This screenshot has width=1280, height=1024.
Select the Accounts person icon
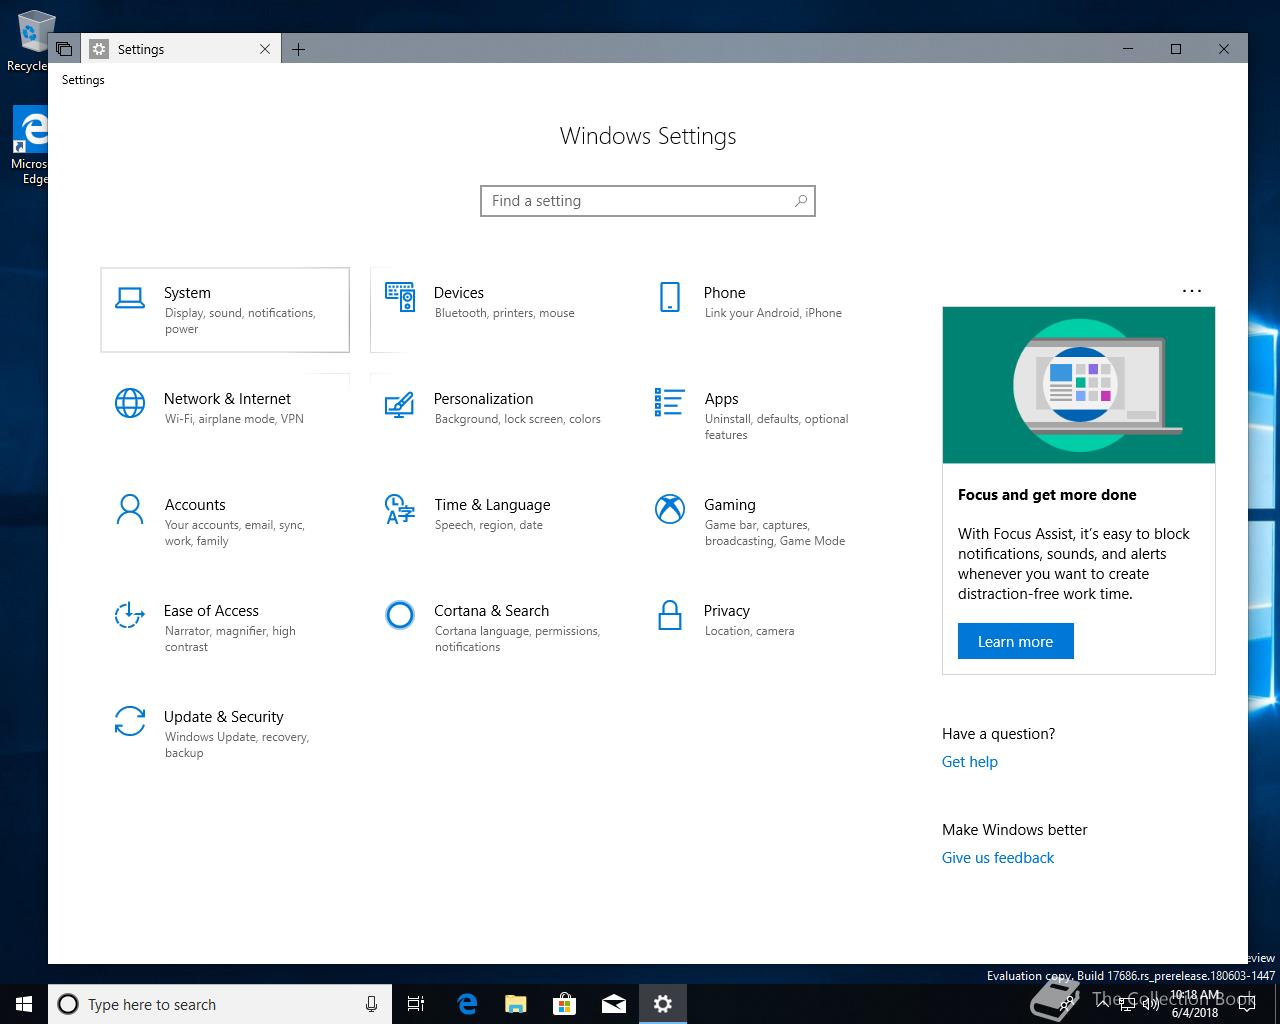point(130,509)
